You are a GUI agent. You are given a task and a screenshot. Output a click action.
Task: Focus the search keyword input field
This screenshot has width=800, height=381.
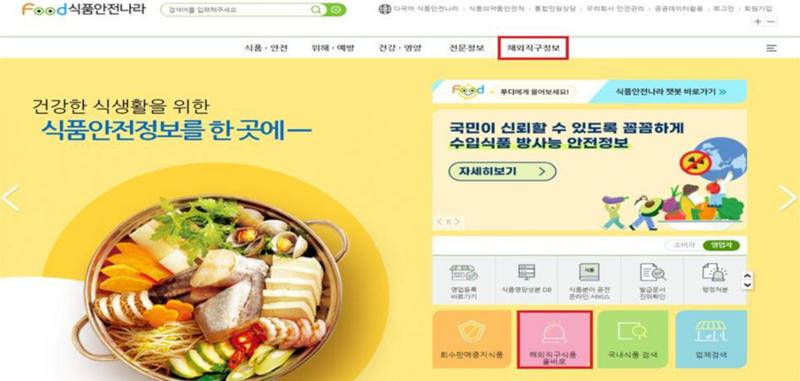(238, 10)
